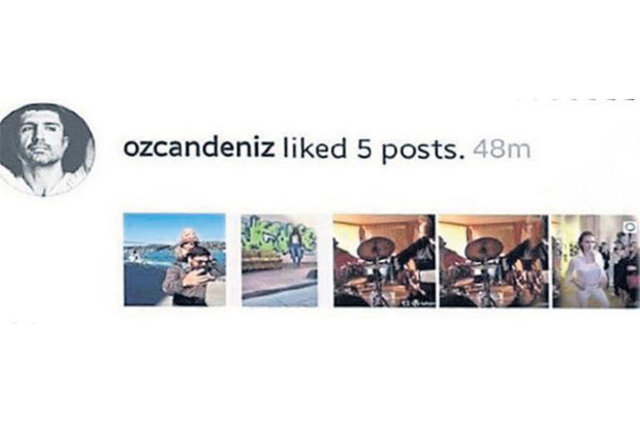The width and height of the screenshot is (640, 423).
Task: Open the first drum kit post thumbnail
Action: coord(384,260)
